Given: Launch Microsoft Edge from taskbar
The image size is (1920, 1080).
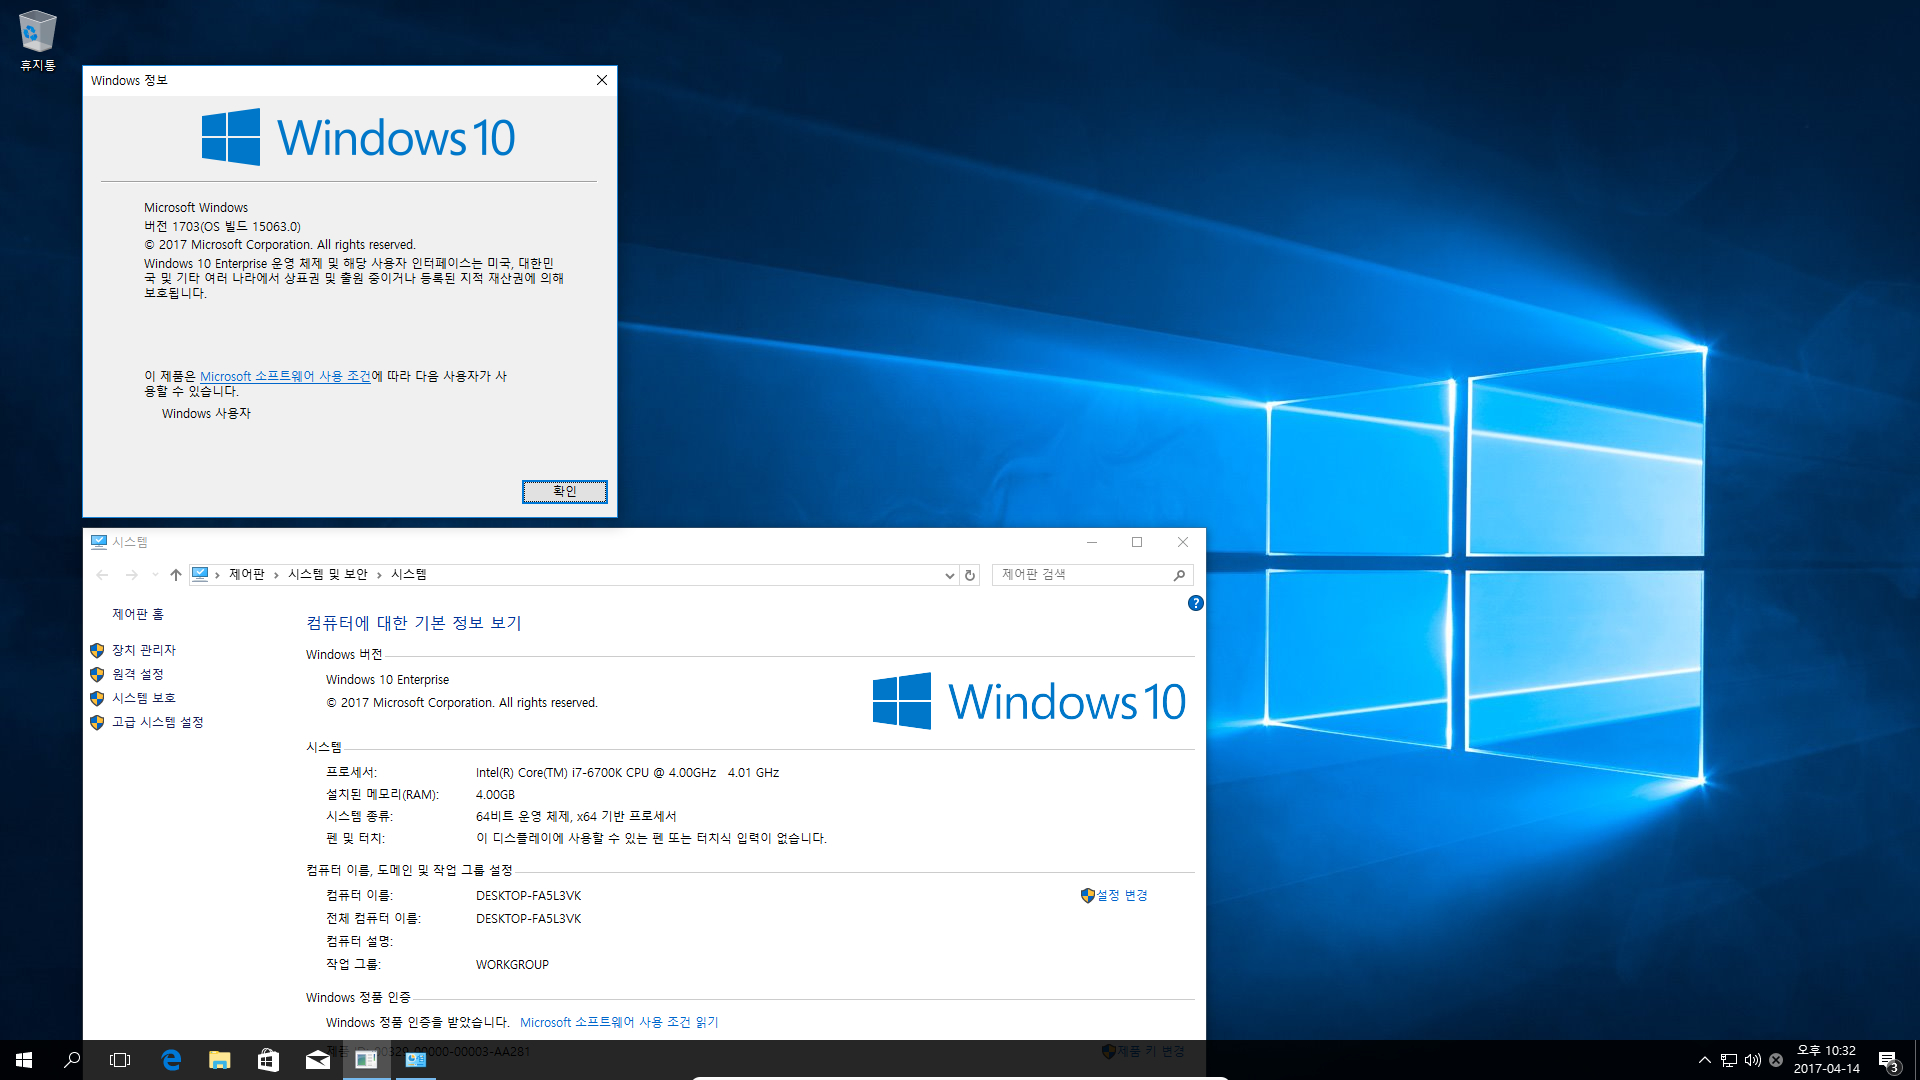Looking at the screenshot, I should tap(171, 1060).
